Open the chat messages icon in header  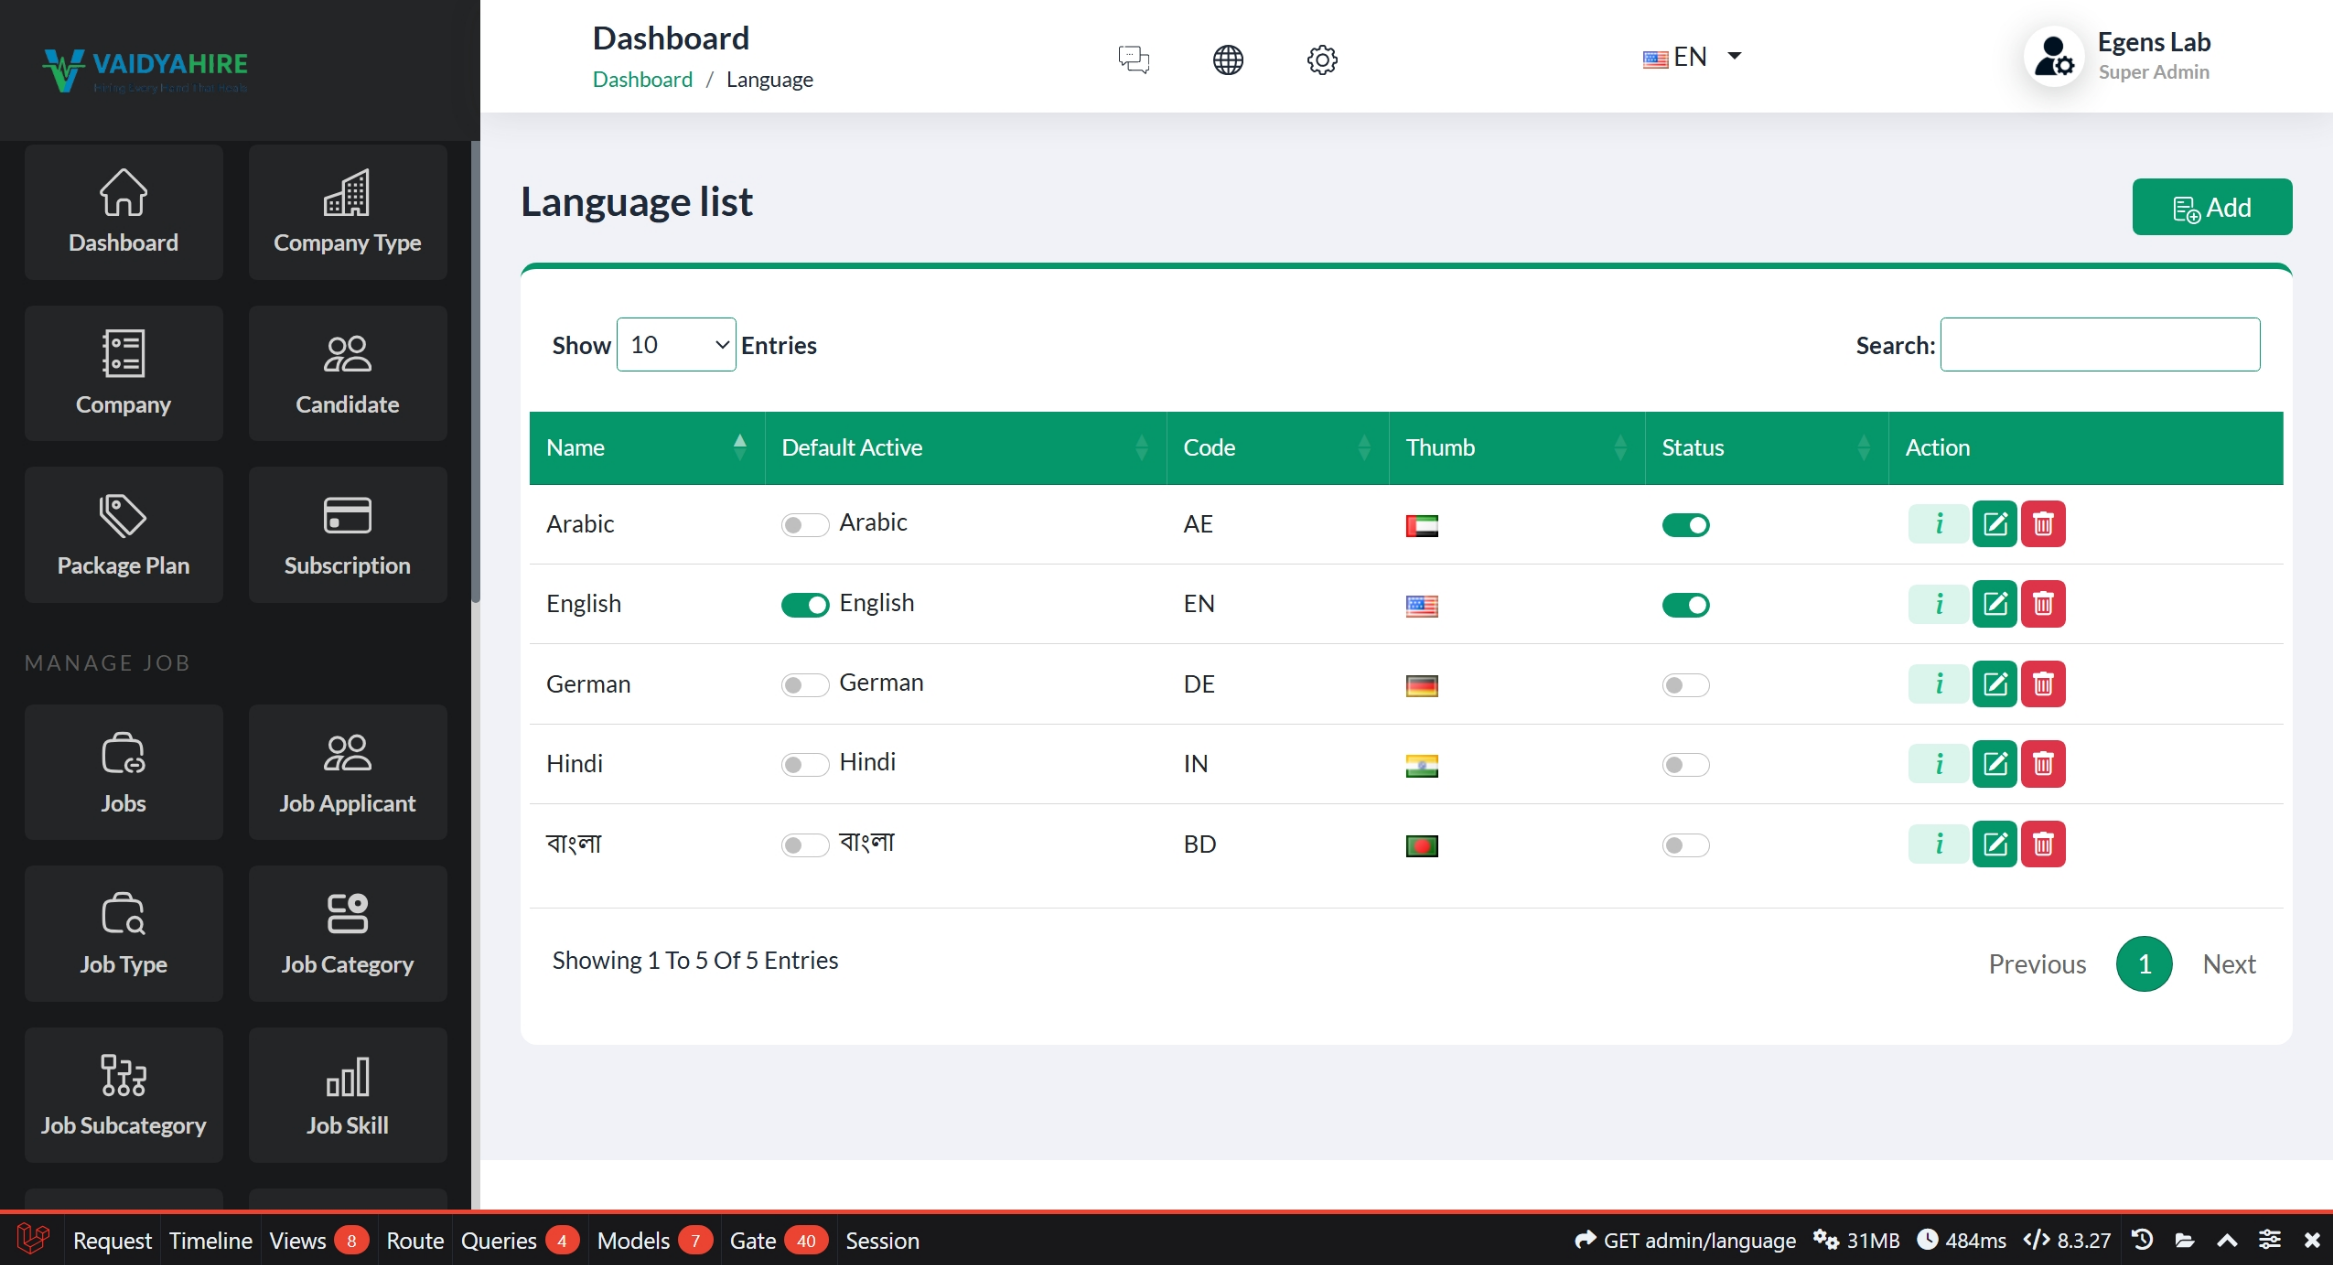[x=1133, y=59]
